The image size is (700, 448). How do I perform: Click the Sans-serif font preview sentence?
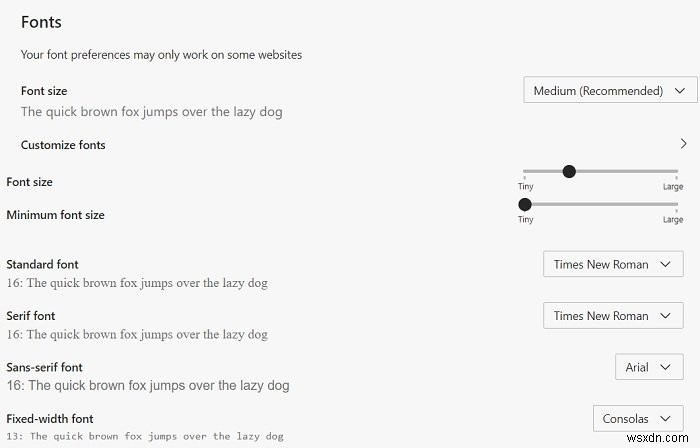pos(147,386)
